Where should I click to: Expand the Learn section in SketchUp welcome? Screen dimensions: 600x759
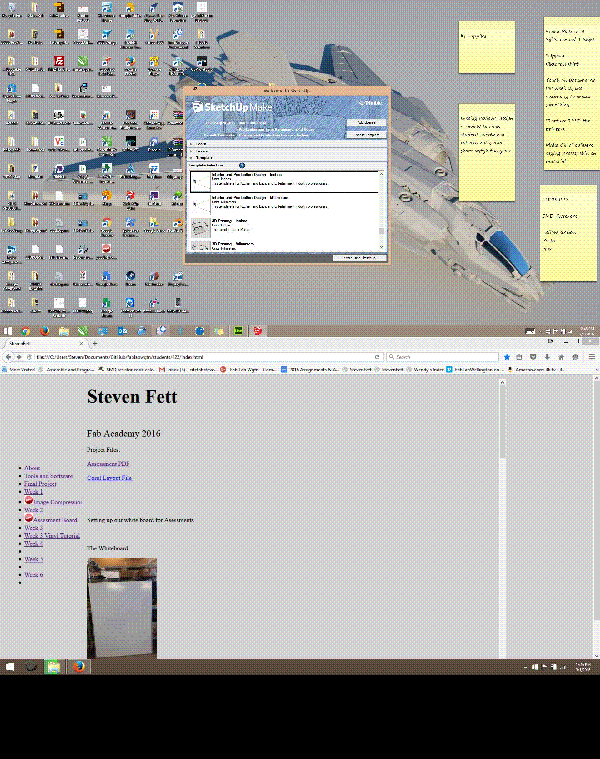(x=287, y=144)
